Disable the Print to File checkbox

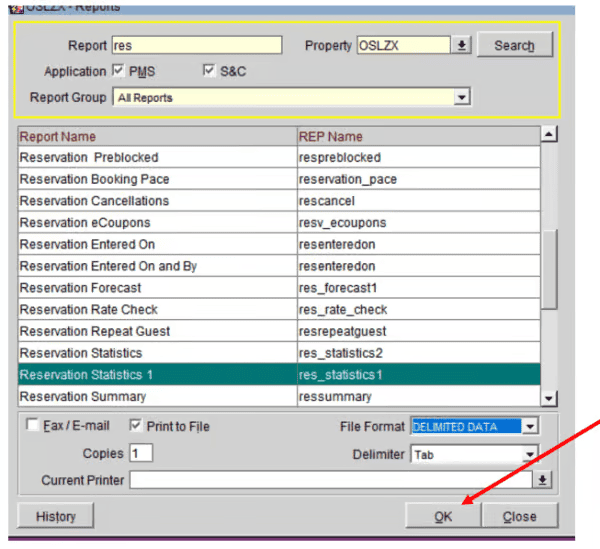click(x=136, y=426)
